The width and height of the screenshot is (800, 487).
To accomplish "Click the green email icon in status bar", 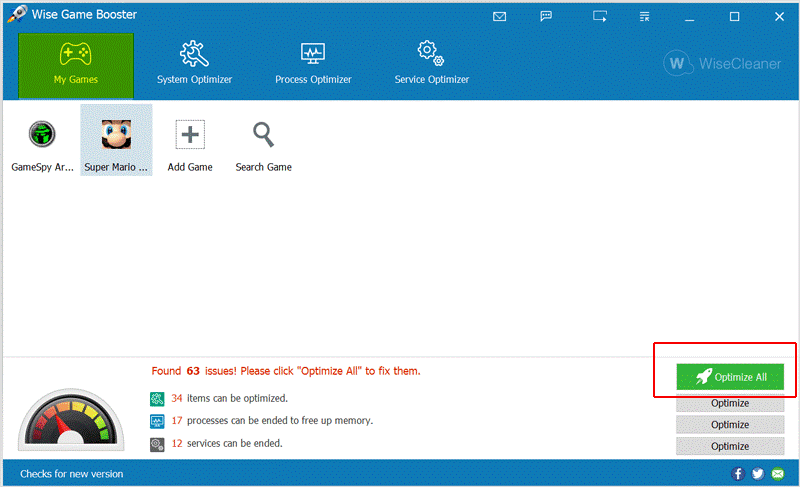I will click(778, 474).
